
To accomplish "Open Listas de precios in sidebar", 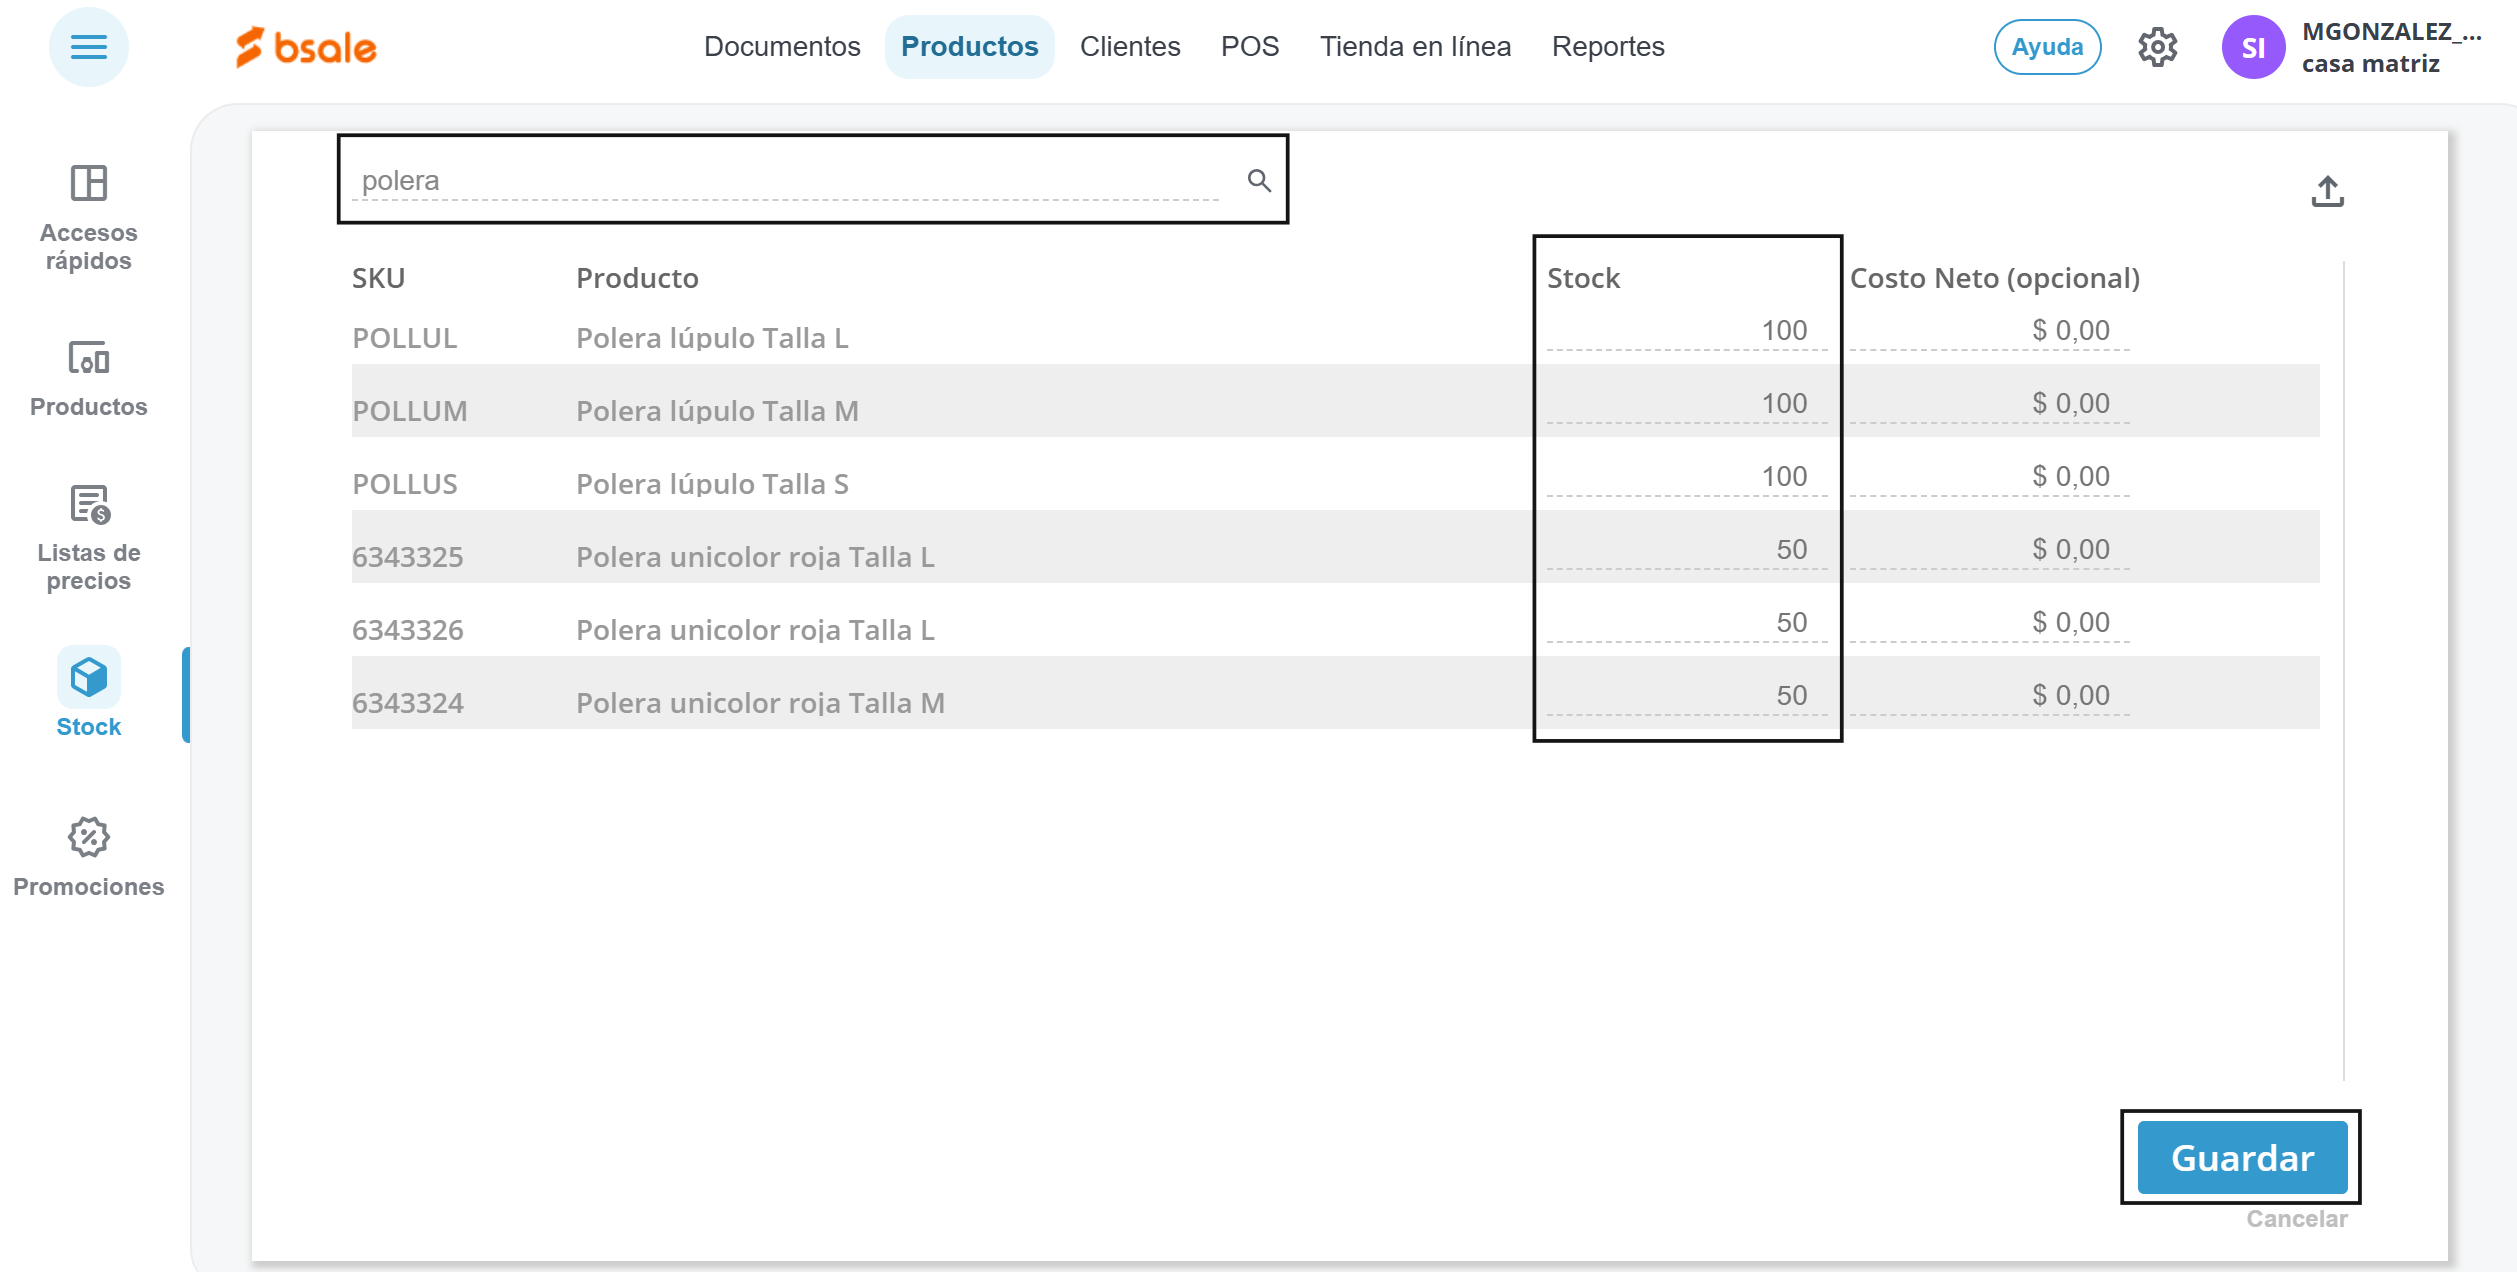I will click(x=88, y=537).
